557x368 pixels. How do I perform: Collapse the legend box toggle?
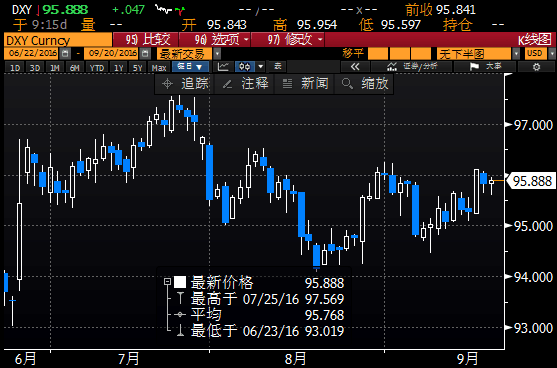point(167,282)
